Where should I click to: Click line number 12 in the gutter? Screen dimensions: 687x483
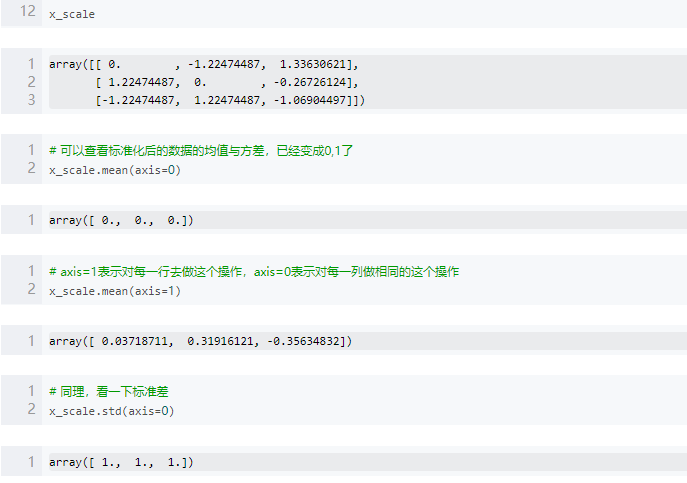click(x=28, y=11)
